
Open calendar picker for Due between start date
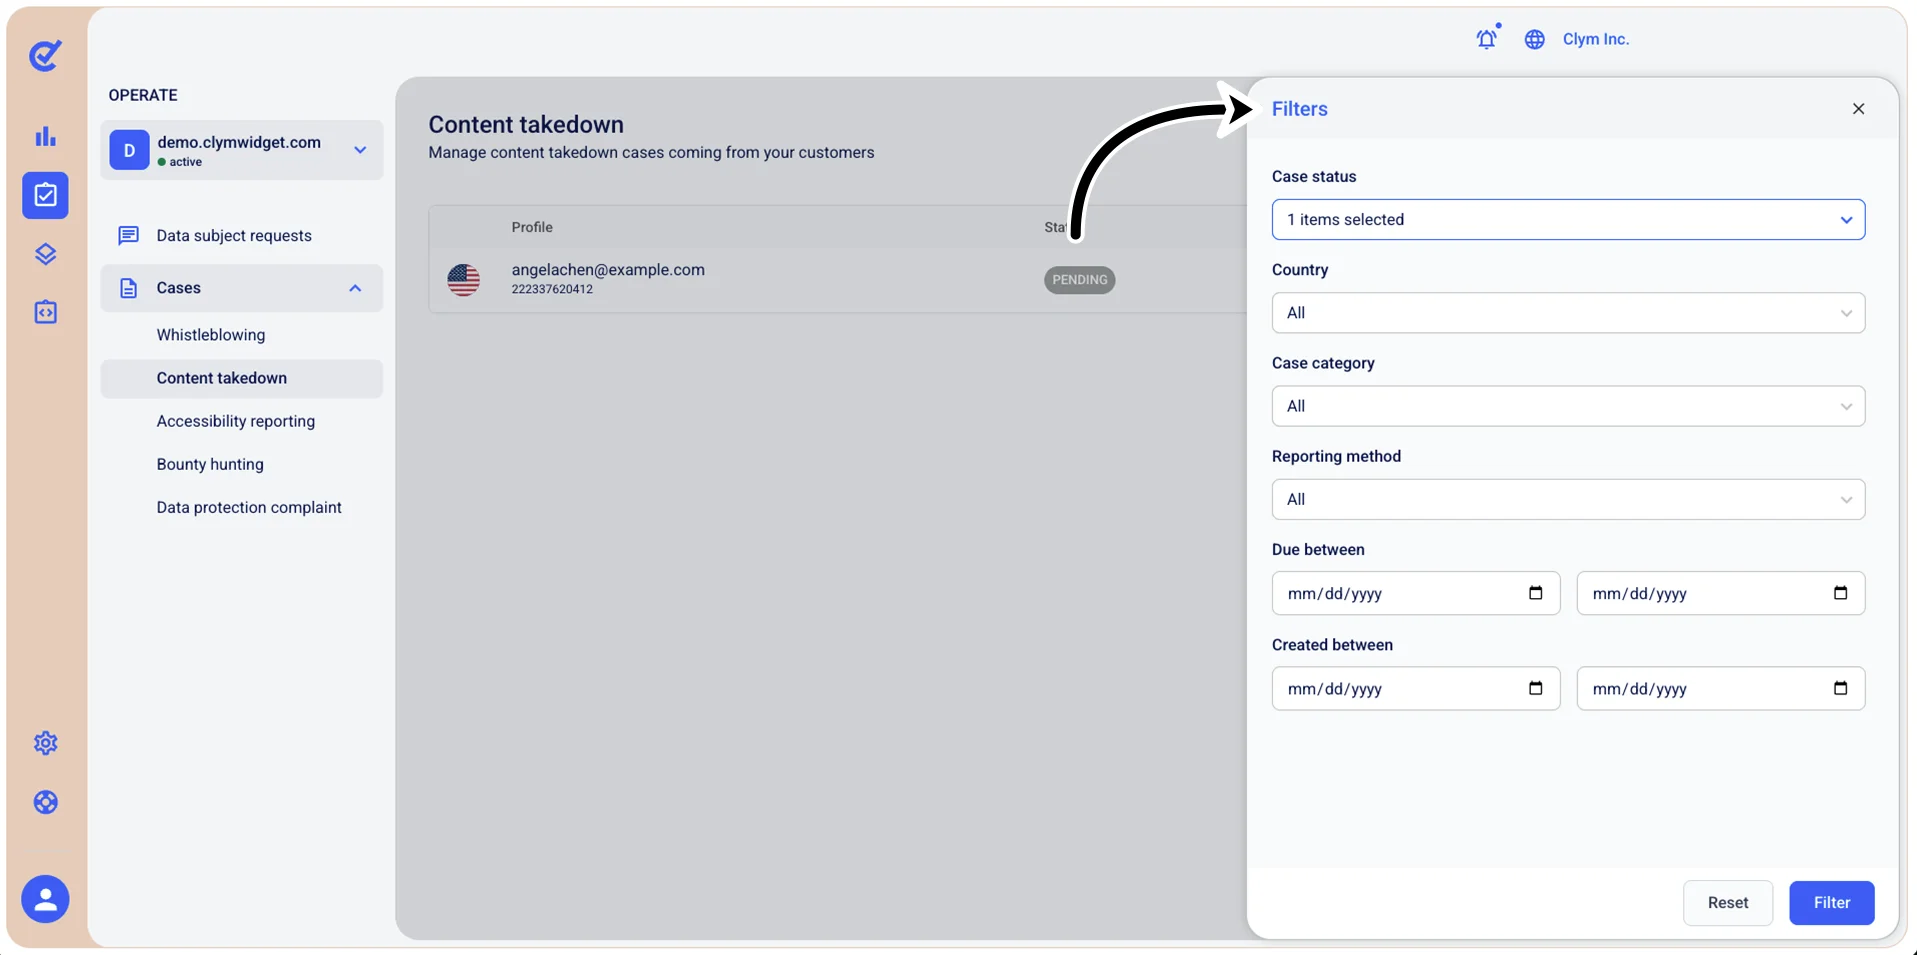click(x=1535, y=593)
